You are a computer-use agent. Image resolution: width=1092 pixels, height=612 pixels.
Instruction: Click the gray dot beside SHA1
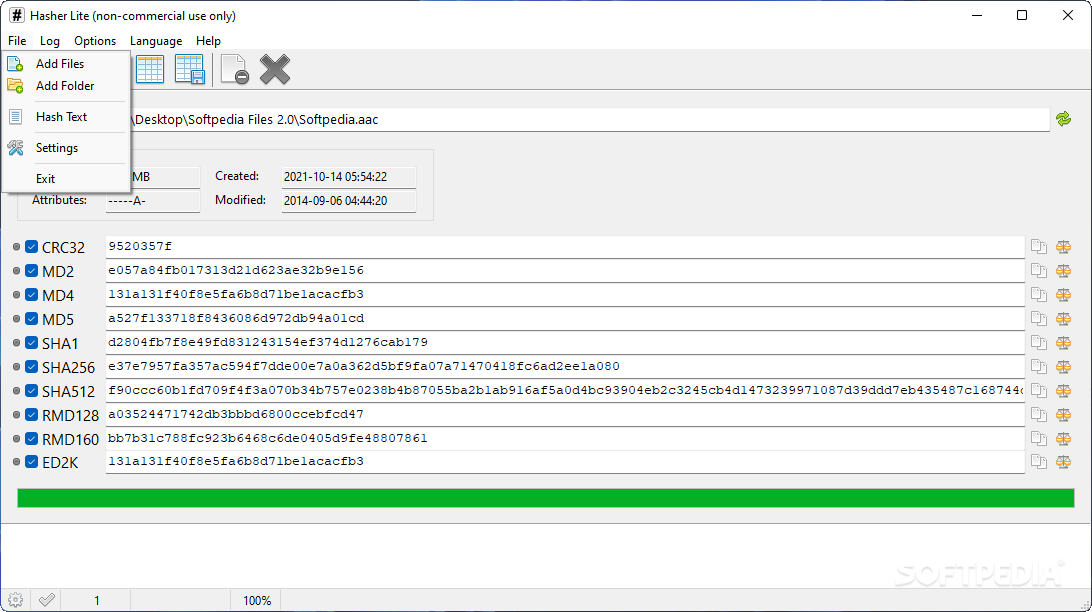17,343
